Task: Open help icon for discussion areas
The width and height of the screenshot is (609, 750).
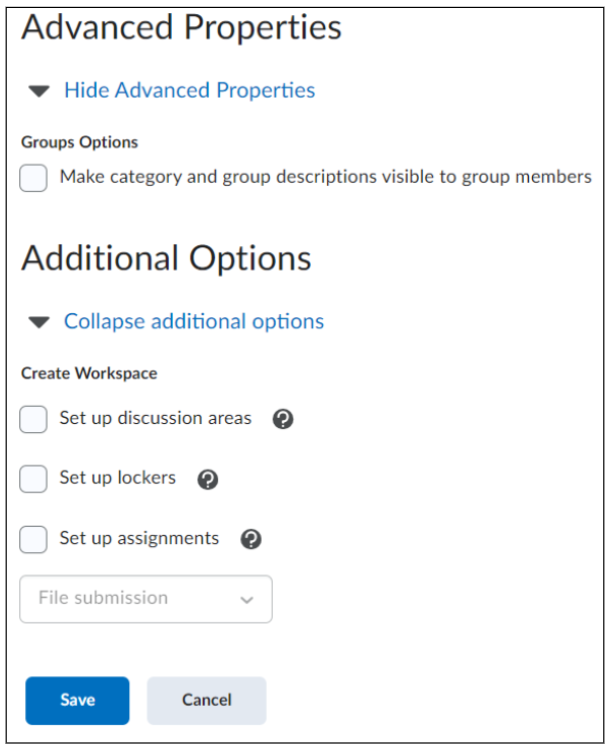Action: coord(283,419)
